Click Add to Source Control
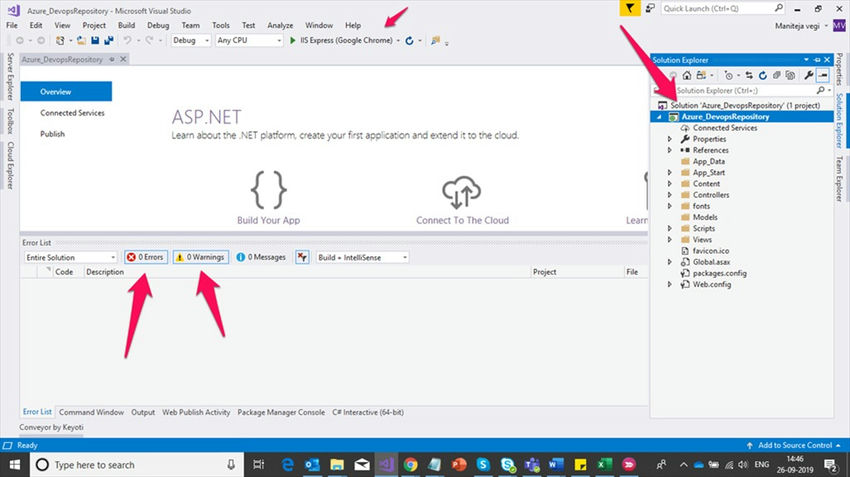The height and width of the screenshot is (477, 850). tap(795, 445)
